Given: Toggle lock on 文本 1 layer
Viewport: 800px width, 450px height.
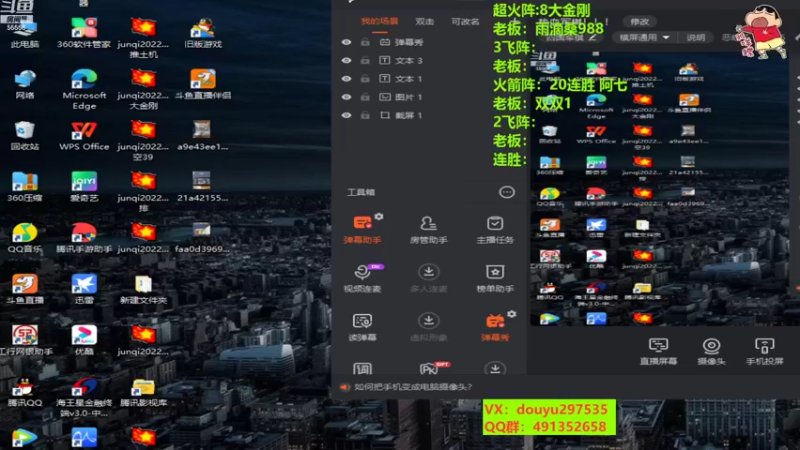Looking at the screenshot, I should click(365, 79).
